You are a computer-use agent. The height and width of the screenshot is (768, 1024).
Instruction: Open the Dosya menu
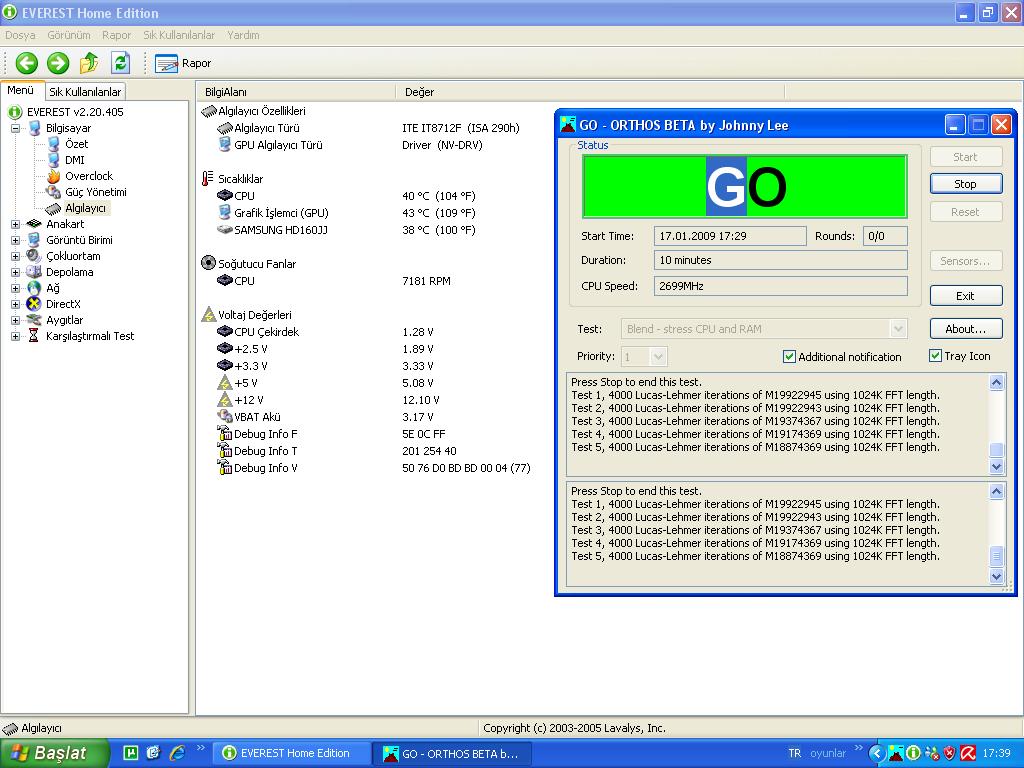coord(20,35)
